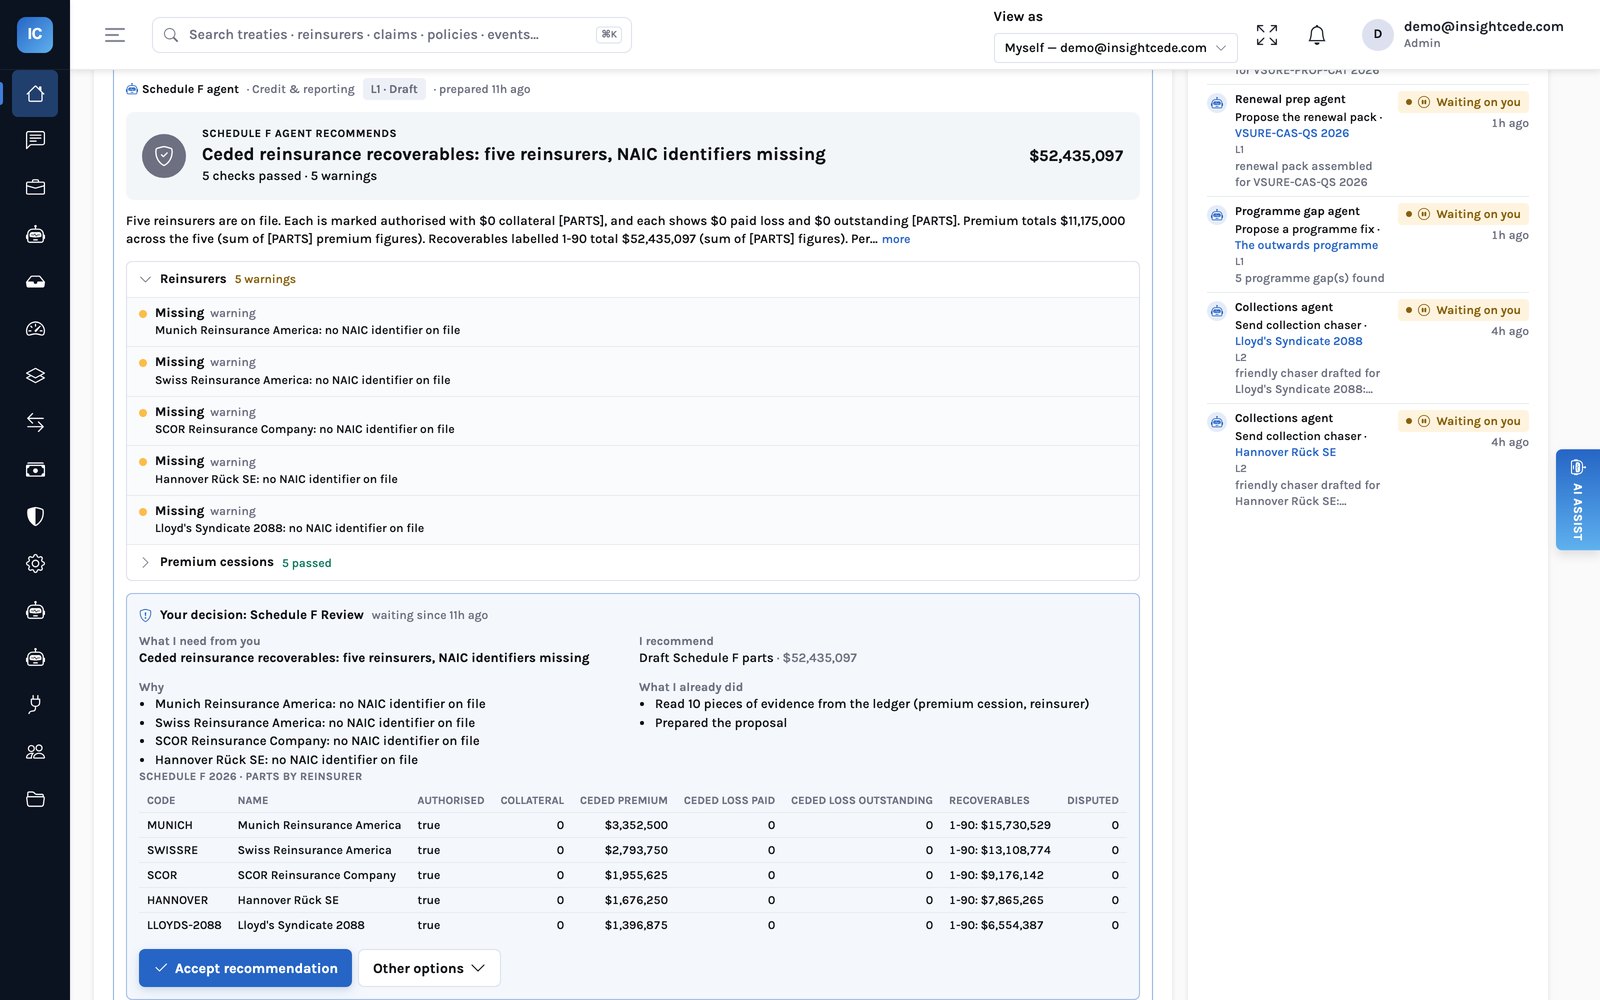This screenshot has width=1600, height=1000.
Task: Open the Lloyd's Syndicate 2088 link
Action: coord(1298,341)
